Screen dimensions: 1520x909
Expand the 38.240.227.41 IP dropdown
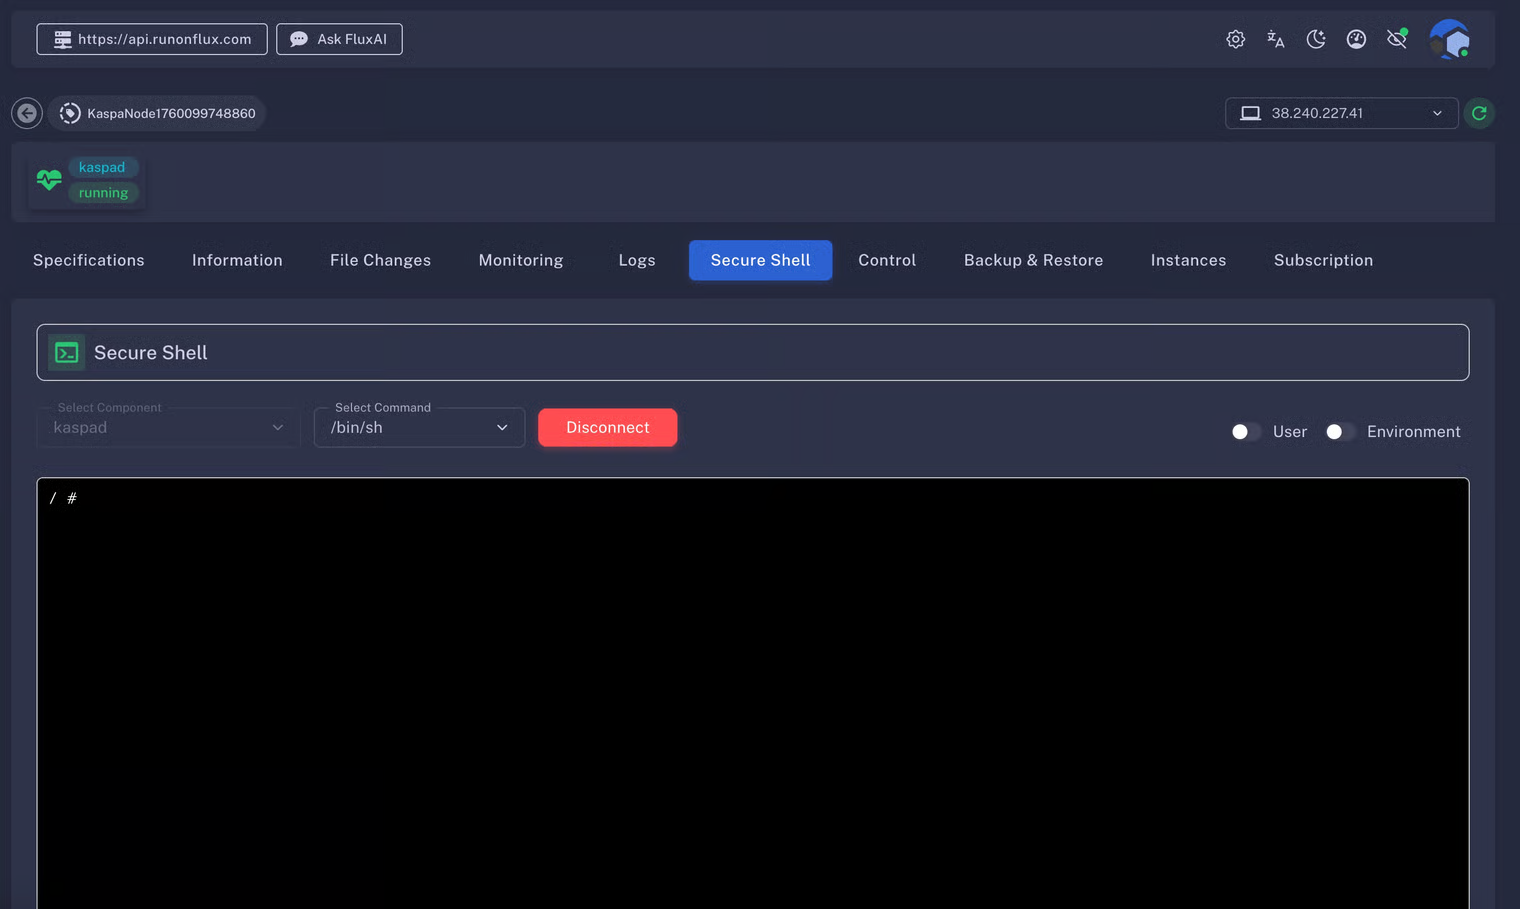click(x=1340, y=113)
